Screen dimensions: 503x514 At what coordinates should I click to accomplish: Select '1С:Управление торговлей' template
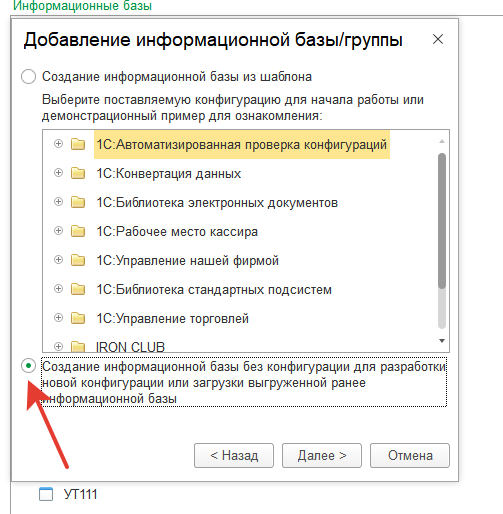pyautogui.click(x=172, y=319)
